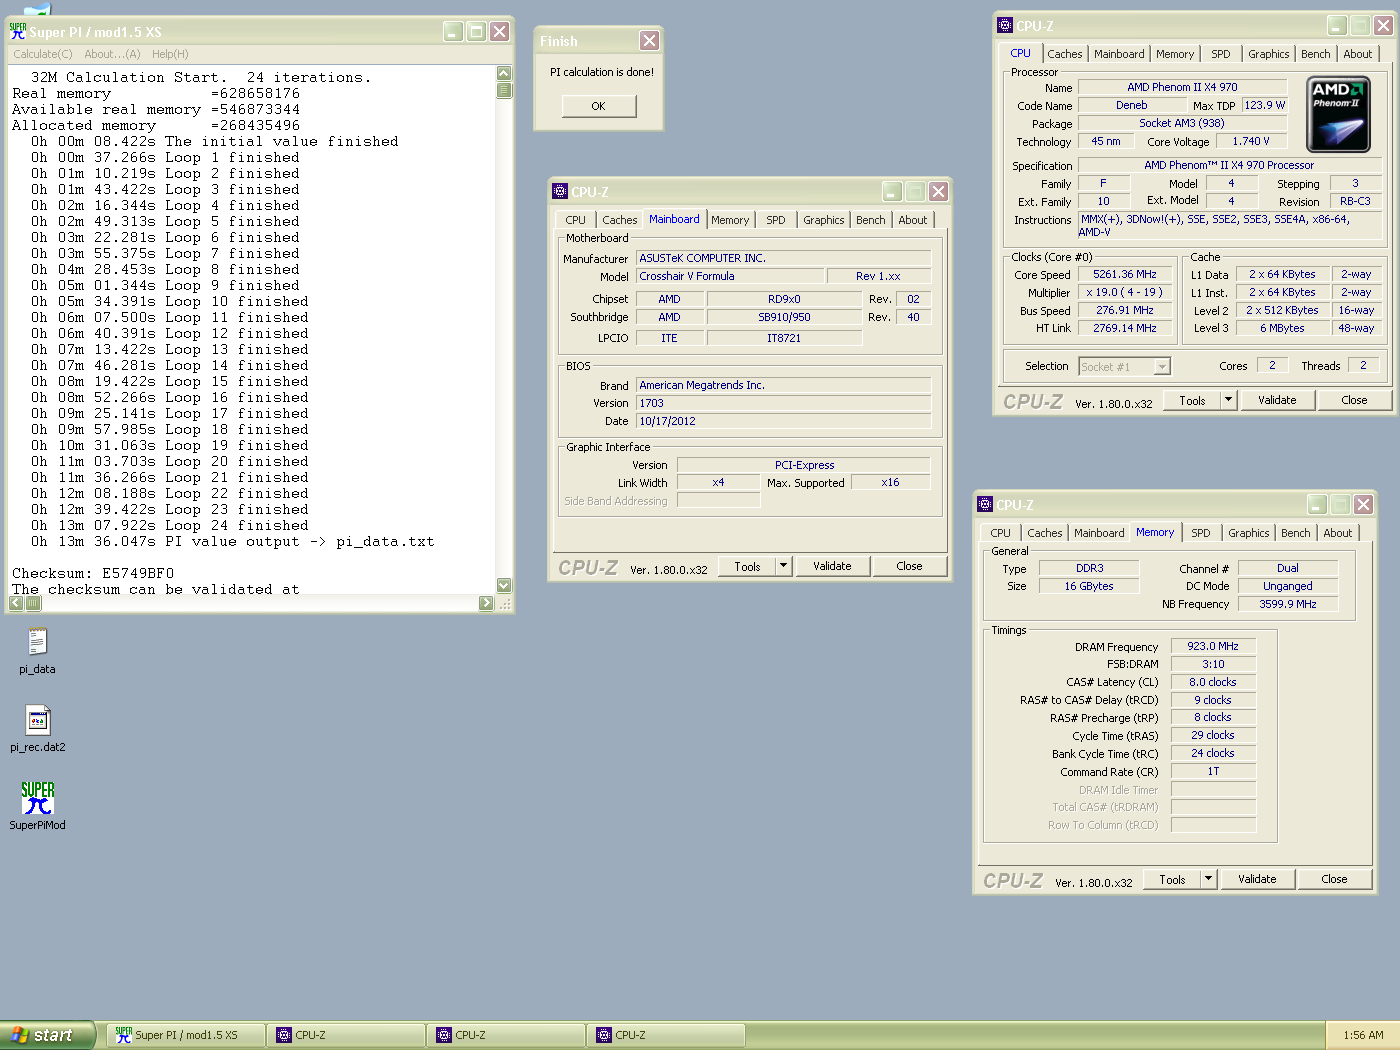Click Validate in the CPU window

click(1277, 400)
